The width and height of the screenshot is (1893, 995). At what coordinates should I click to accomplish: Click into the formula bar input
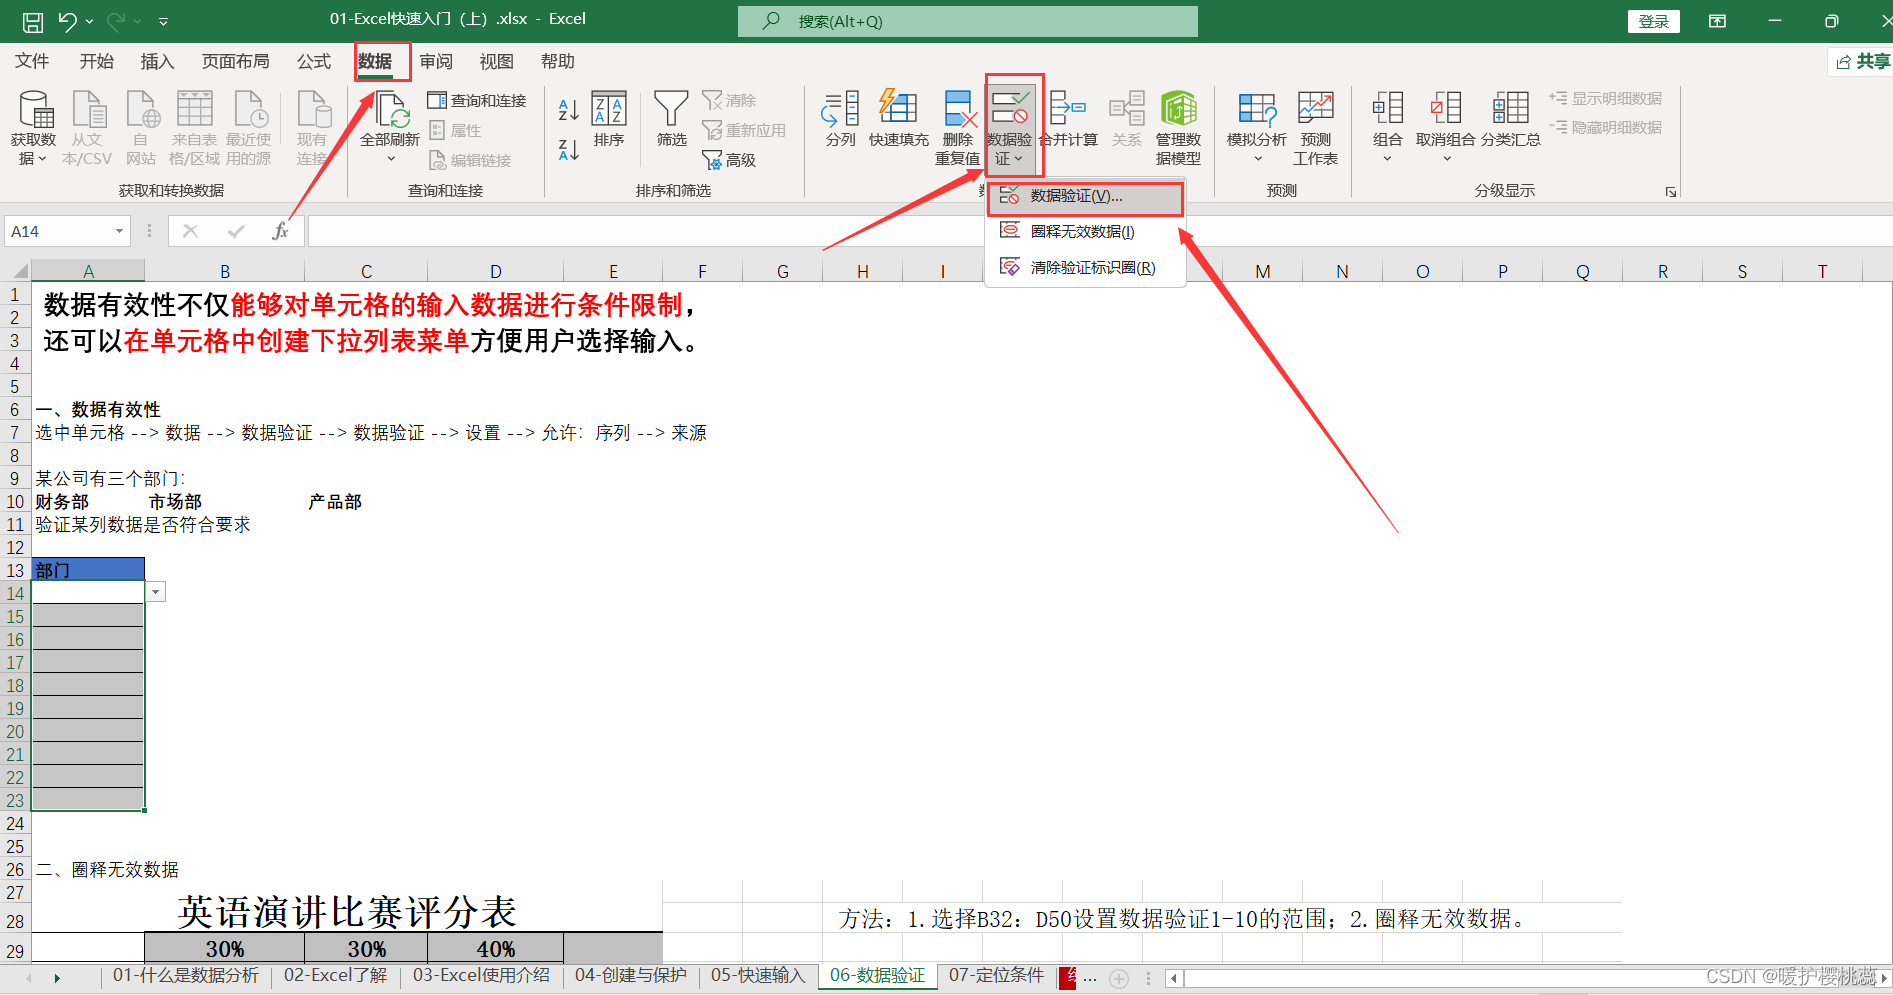pos(1099,231)
